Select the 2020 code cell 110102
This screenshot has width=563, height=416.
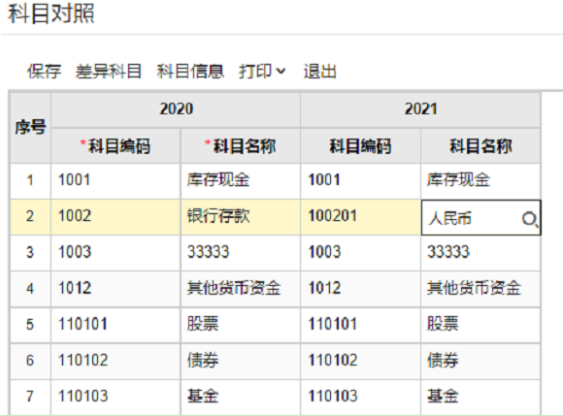click(x=115, y=361)
